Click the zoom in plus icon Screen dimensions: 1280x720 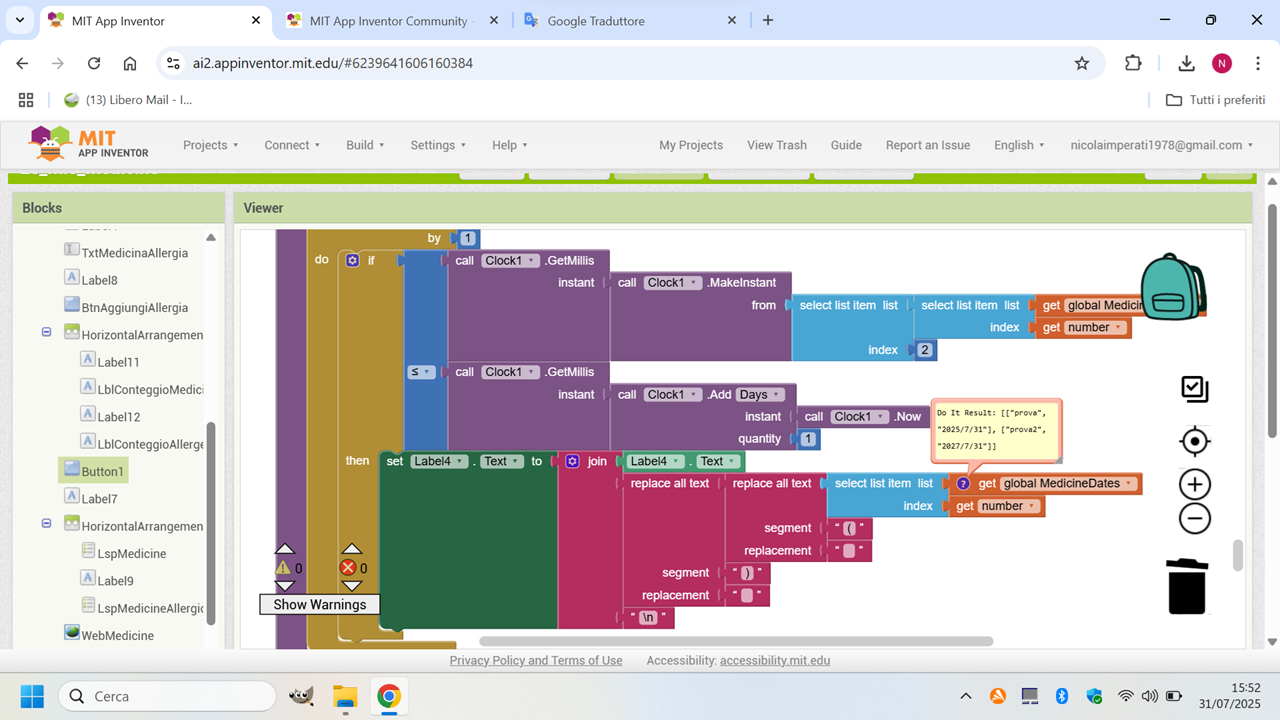point(1195,485)
